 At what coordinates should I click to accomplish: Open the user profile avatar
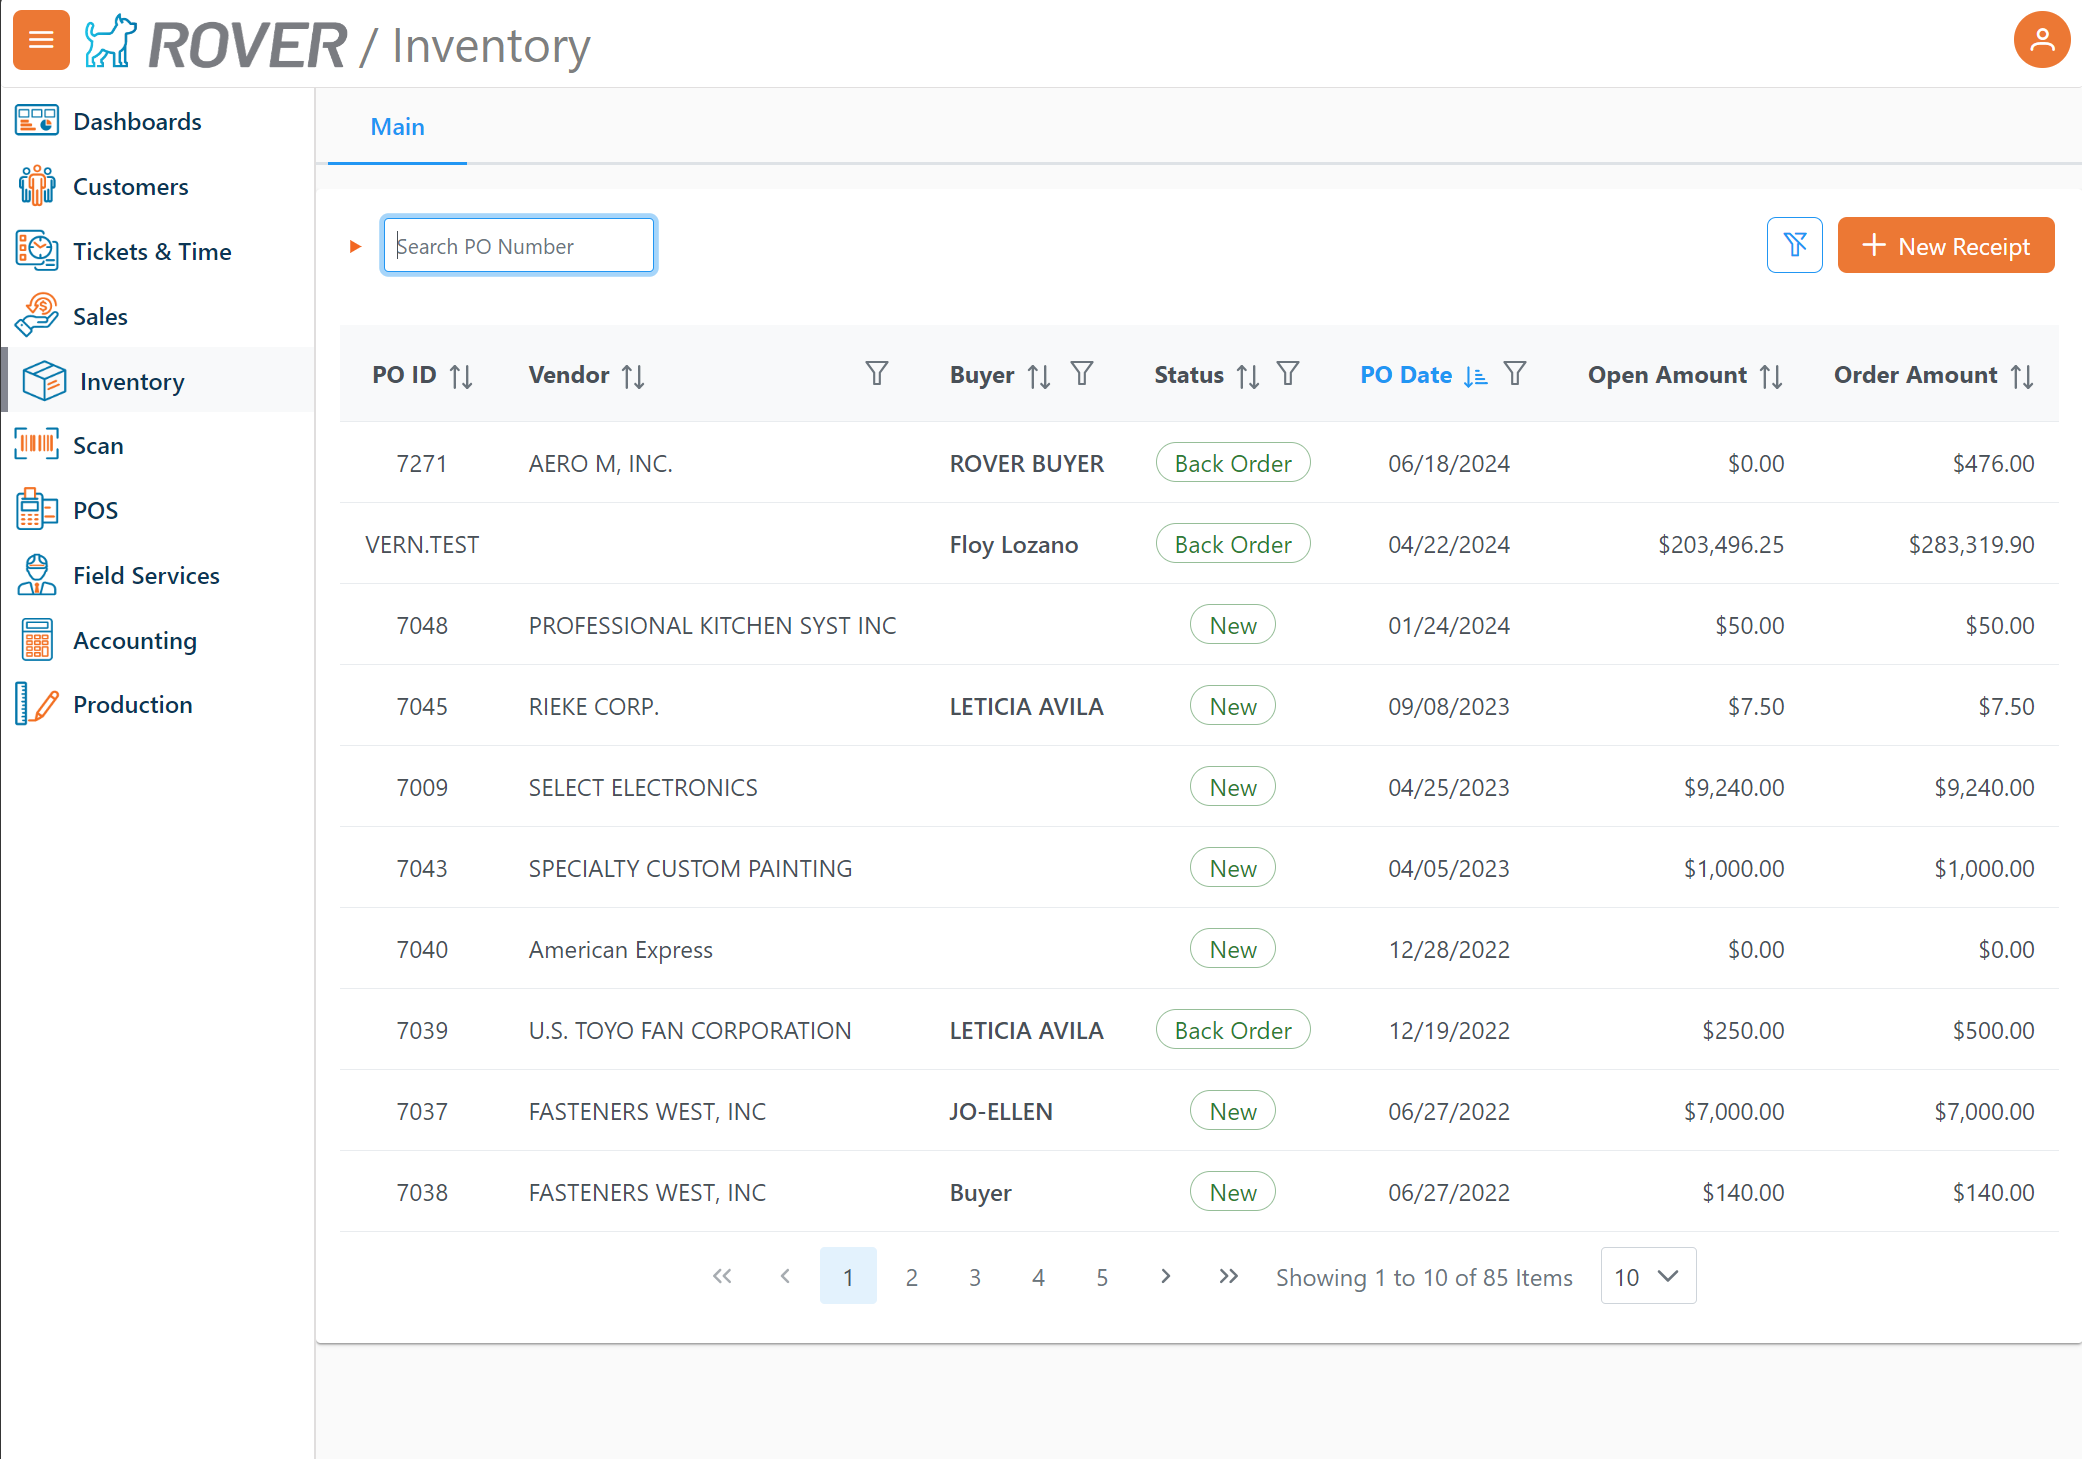click(x=2041, y=40)
